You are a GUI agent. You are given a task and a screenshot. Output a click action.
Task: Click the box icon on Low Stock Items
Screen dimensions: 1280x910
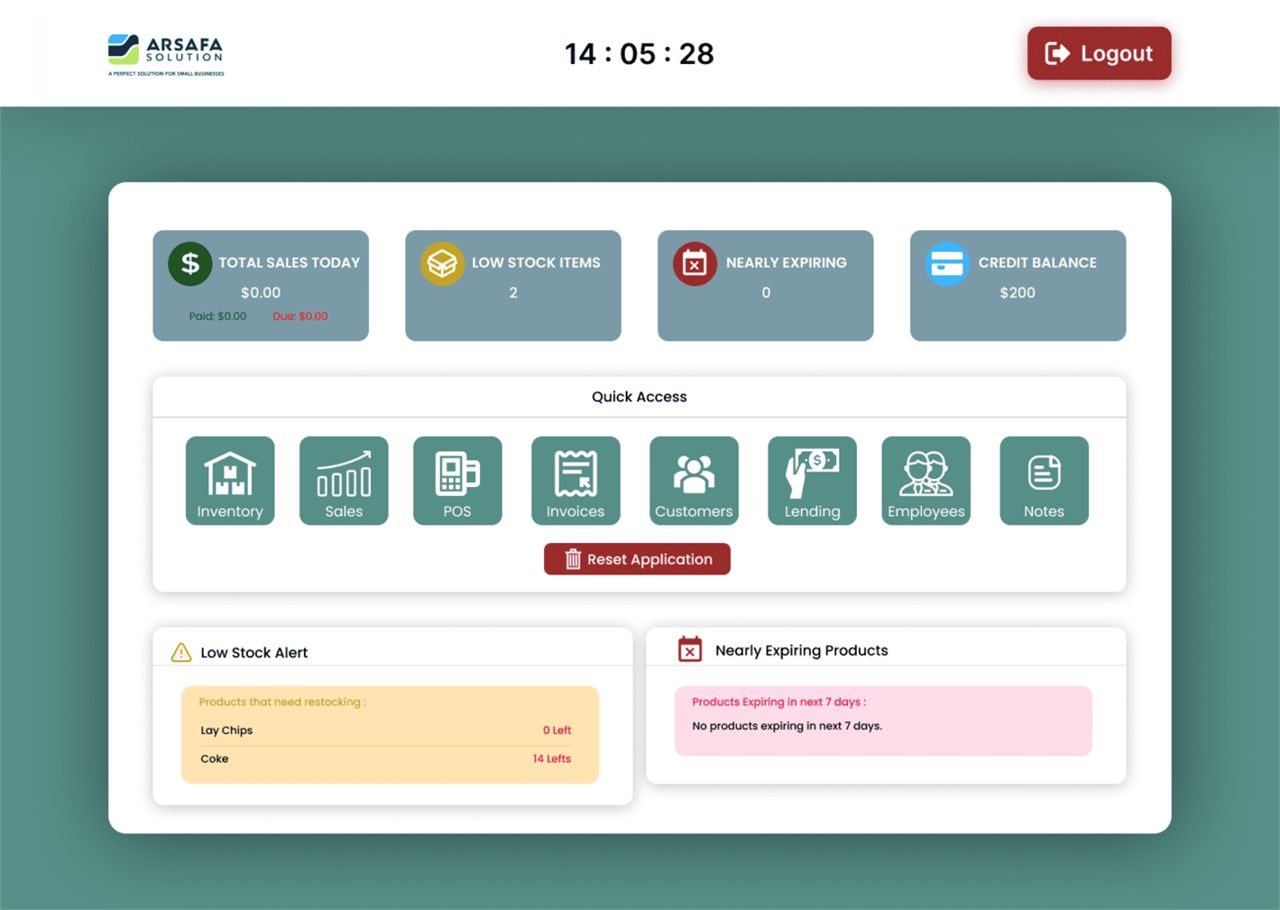(442, 264)
